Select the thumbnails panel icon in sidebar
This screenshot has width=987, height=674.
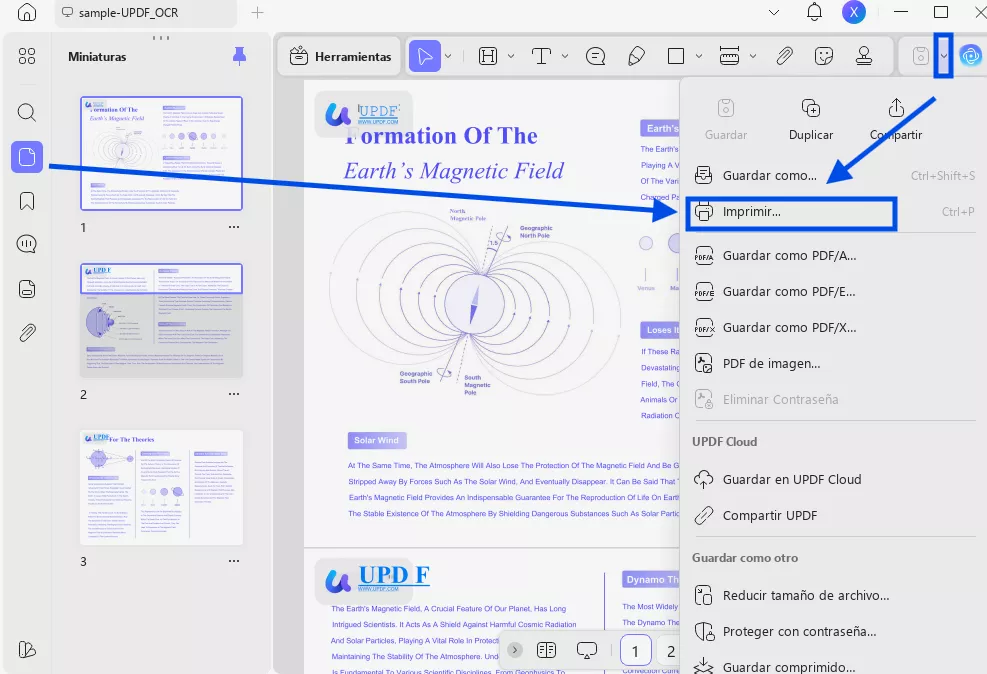tap(26, 156)
